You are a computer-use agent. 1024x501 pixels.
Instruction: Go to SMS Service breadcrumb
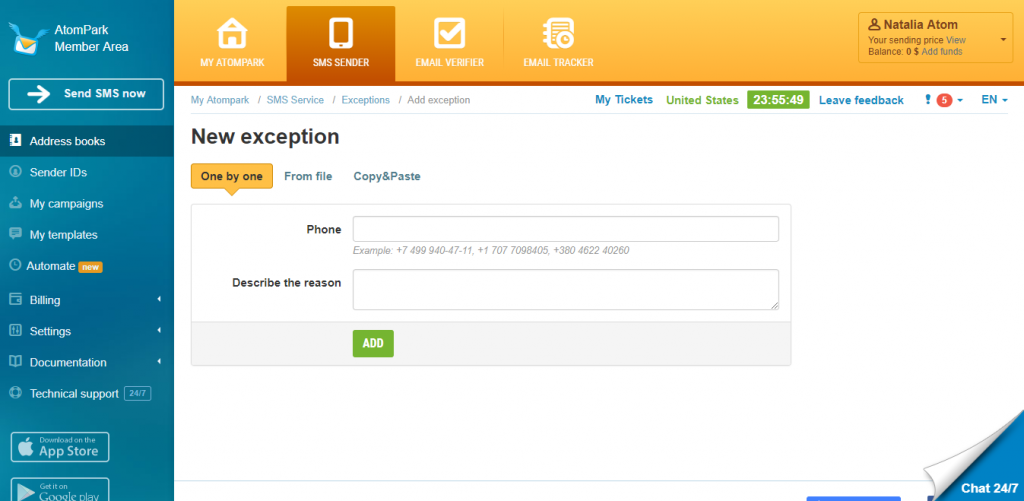pos(295,100)
